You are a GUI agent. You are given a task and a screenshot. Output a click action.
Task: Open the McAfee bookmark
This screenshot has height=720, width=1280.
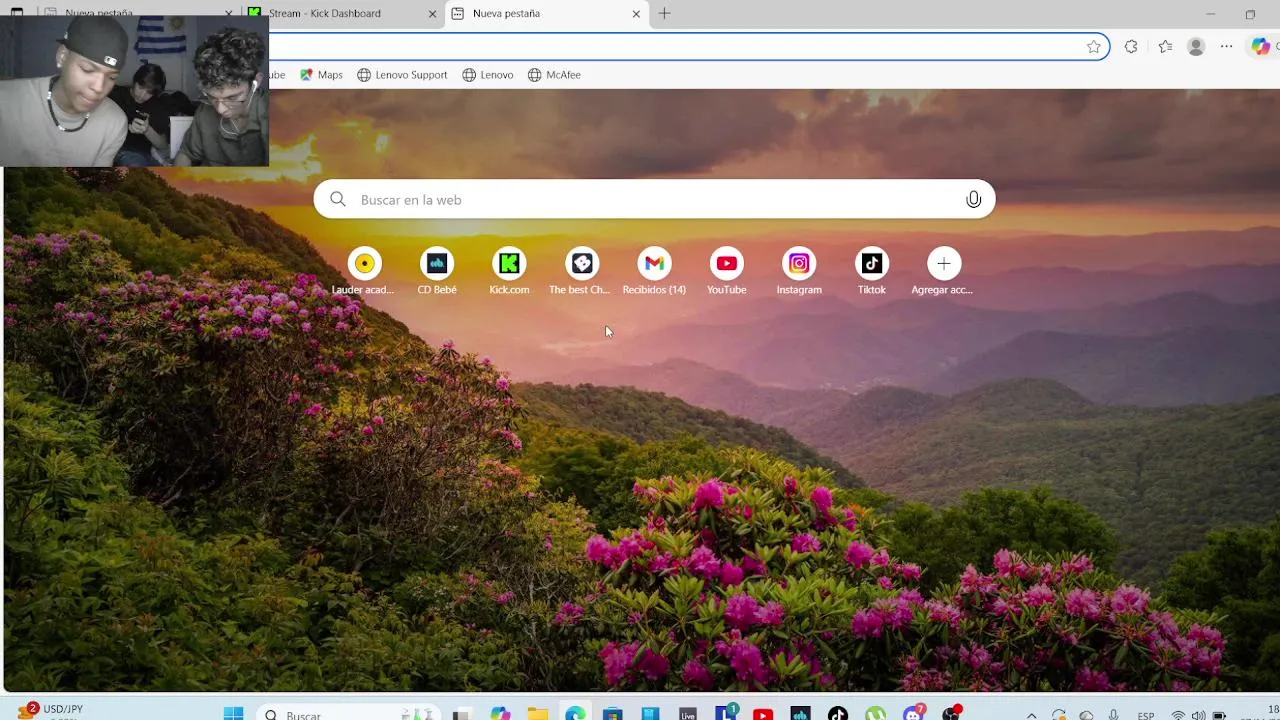(x=554, y=75)
